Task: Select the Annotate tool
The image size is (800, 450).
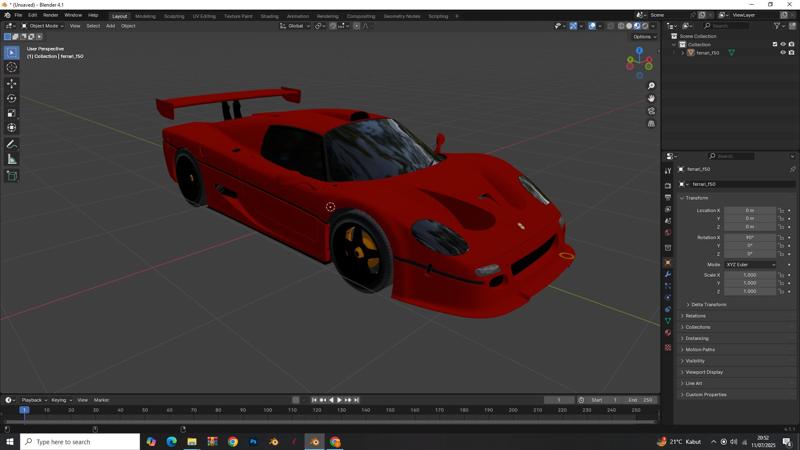Action: pyautogui.click(x=12, y=145)
